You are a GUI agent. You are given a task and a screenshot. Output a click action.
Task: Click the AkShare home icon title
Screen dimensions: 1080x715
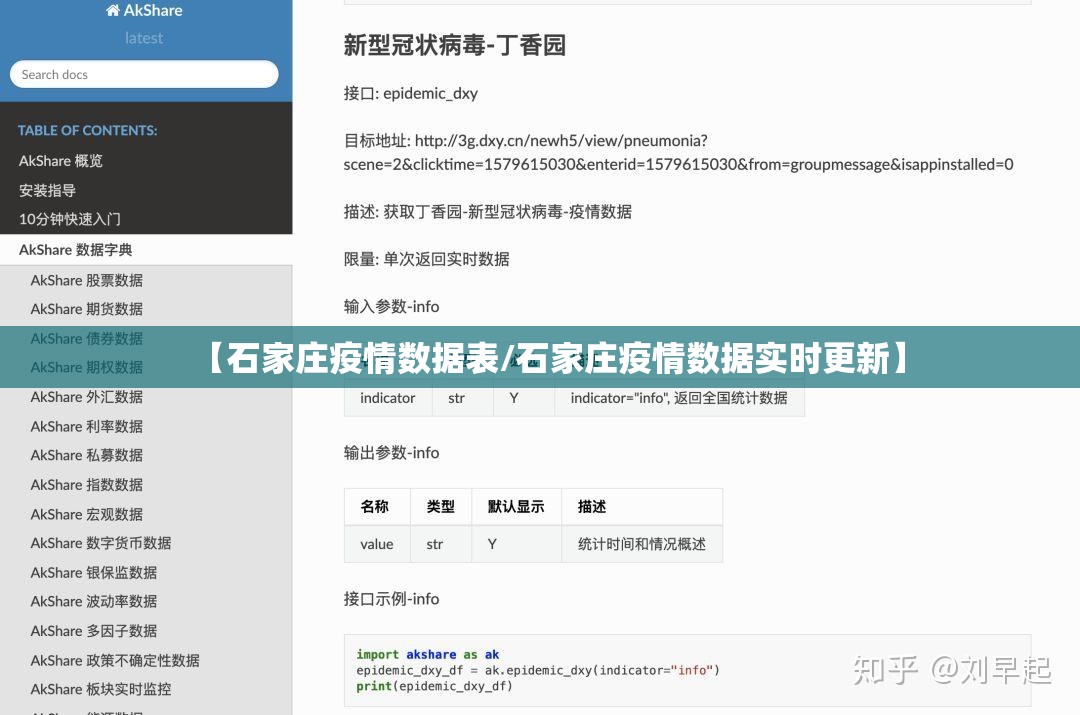[144, 11]
